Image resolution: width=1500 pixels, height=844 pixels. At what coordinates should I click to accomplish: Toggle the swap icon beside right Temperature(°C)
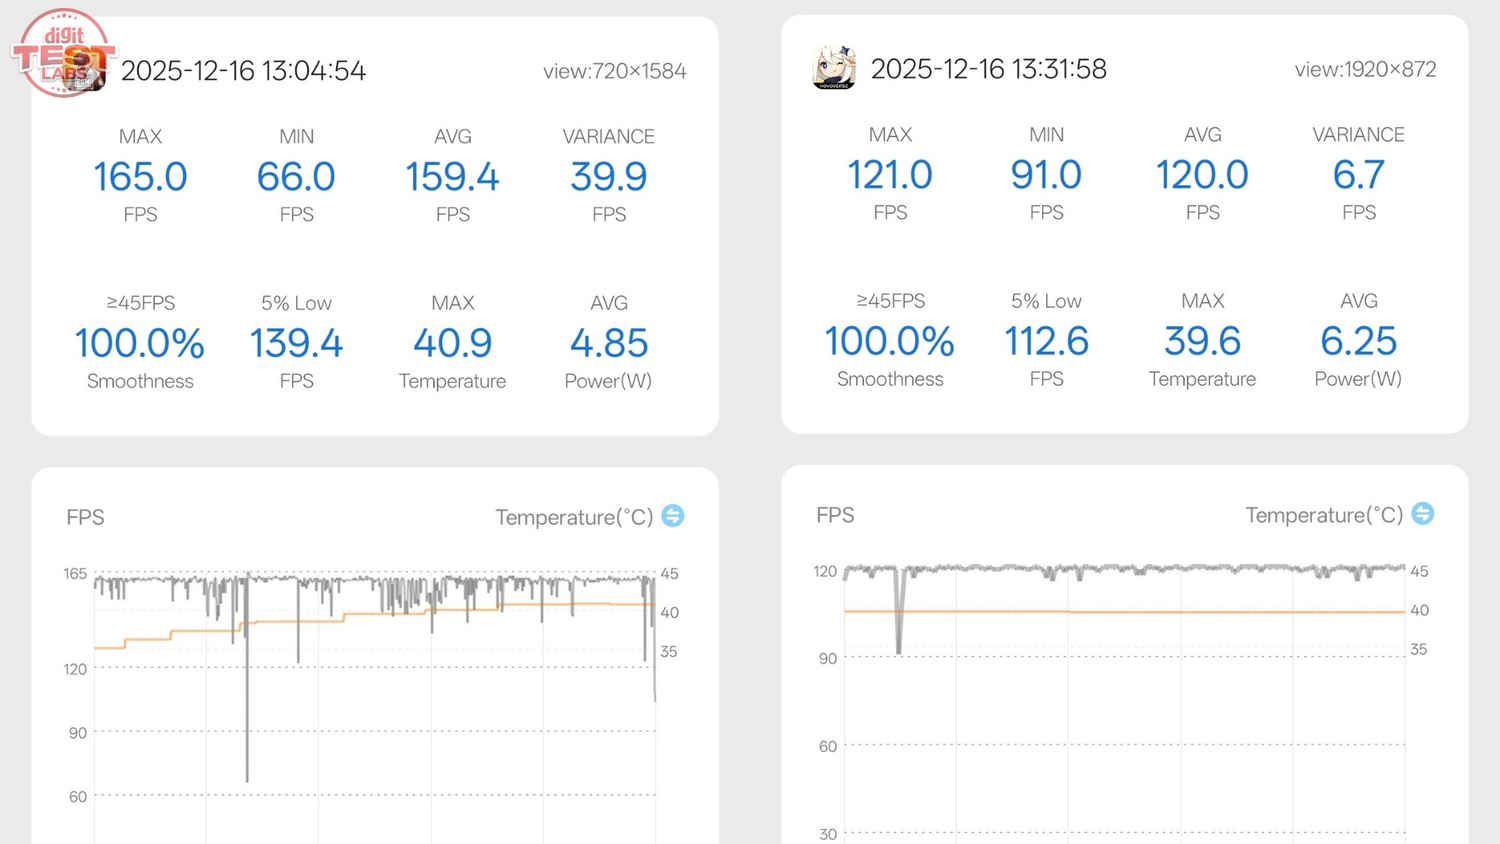click(1422, 514)
